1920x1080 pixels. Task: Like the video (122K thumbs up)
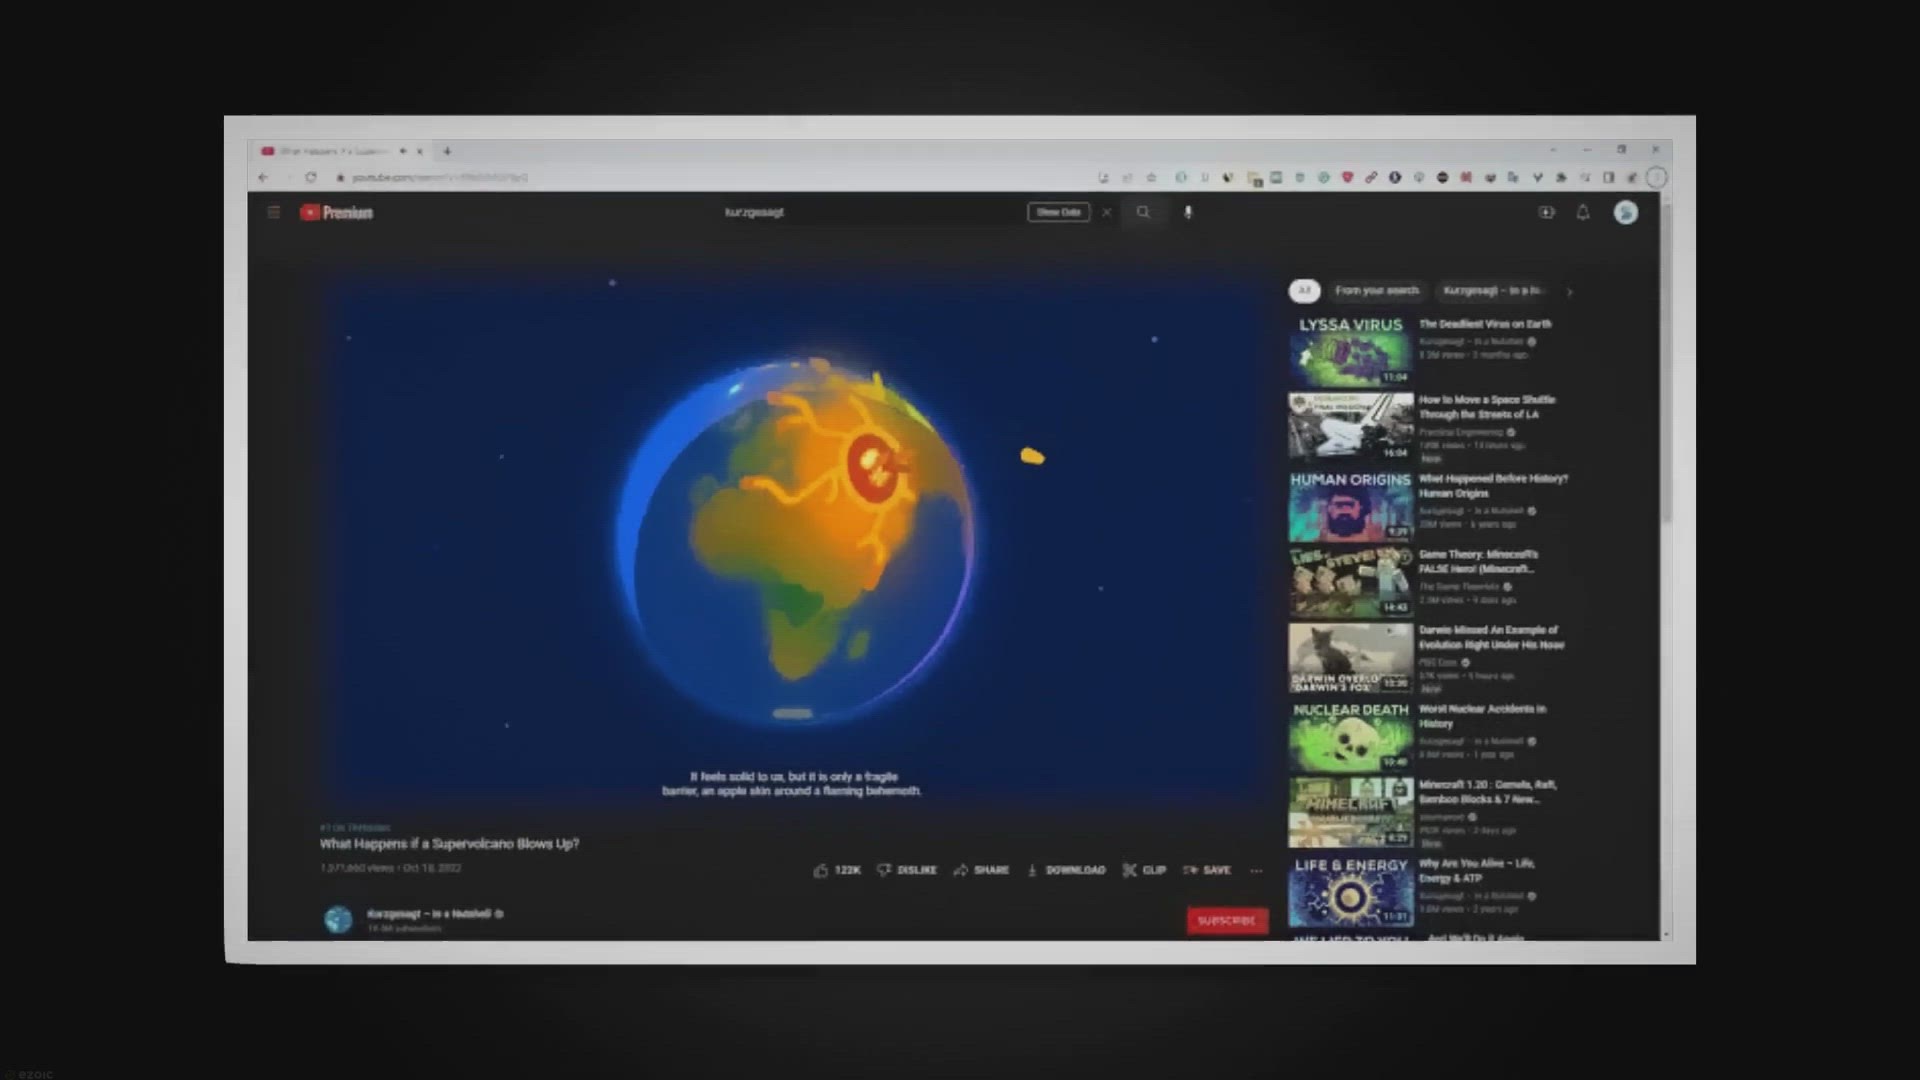coord(837,870)
